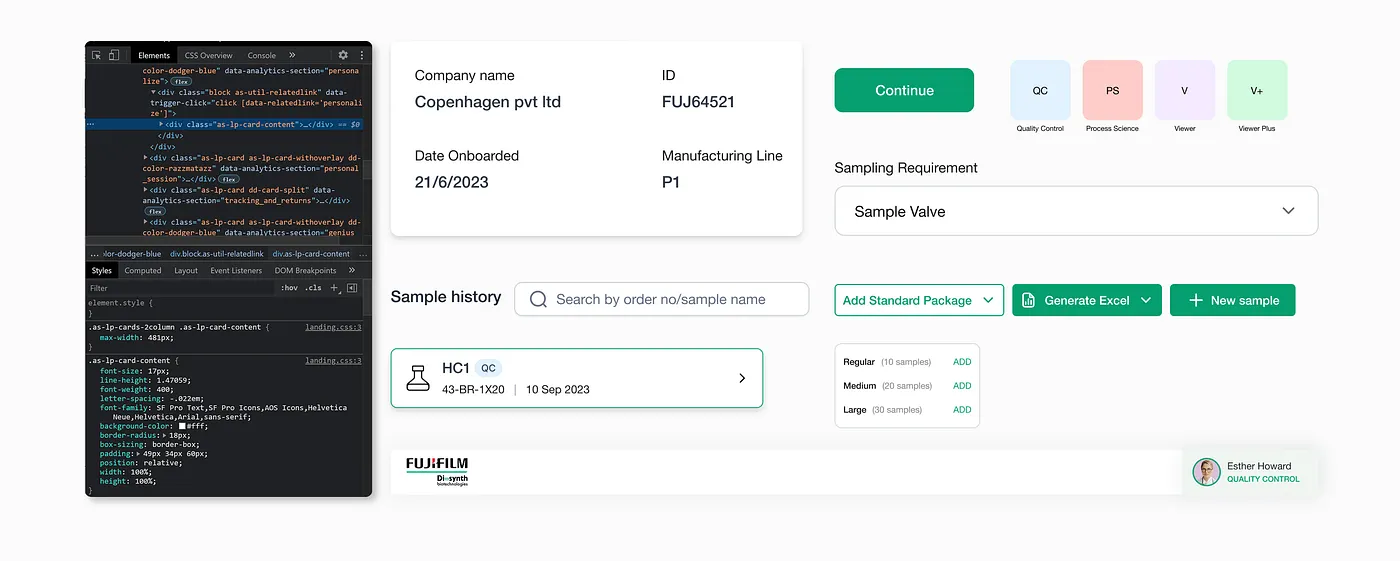Click the search by order no field
The width and height of the screenshot is (1400, 561).
click(661, 299)
